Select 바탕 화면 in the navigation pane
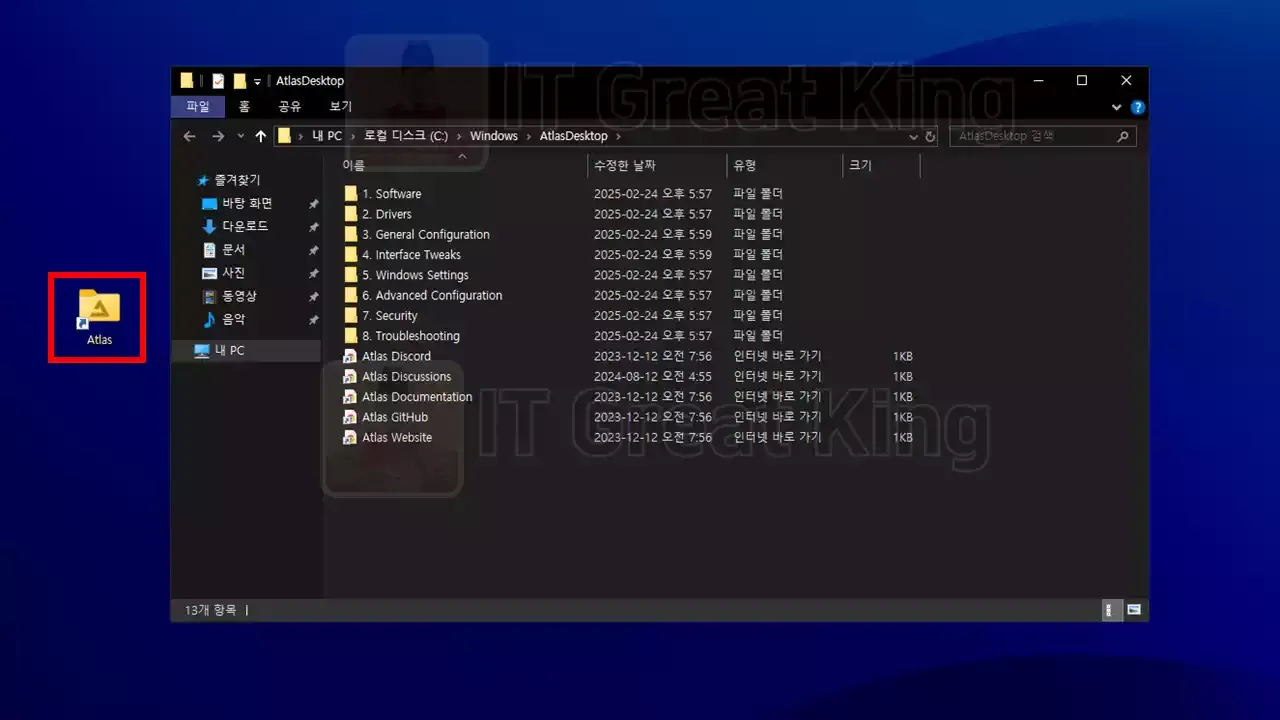The height and width of the screenshot is (720, 1280). click(247, 203)
